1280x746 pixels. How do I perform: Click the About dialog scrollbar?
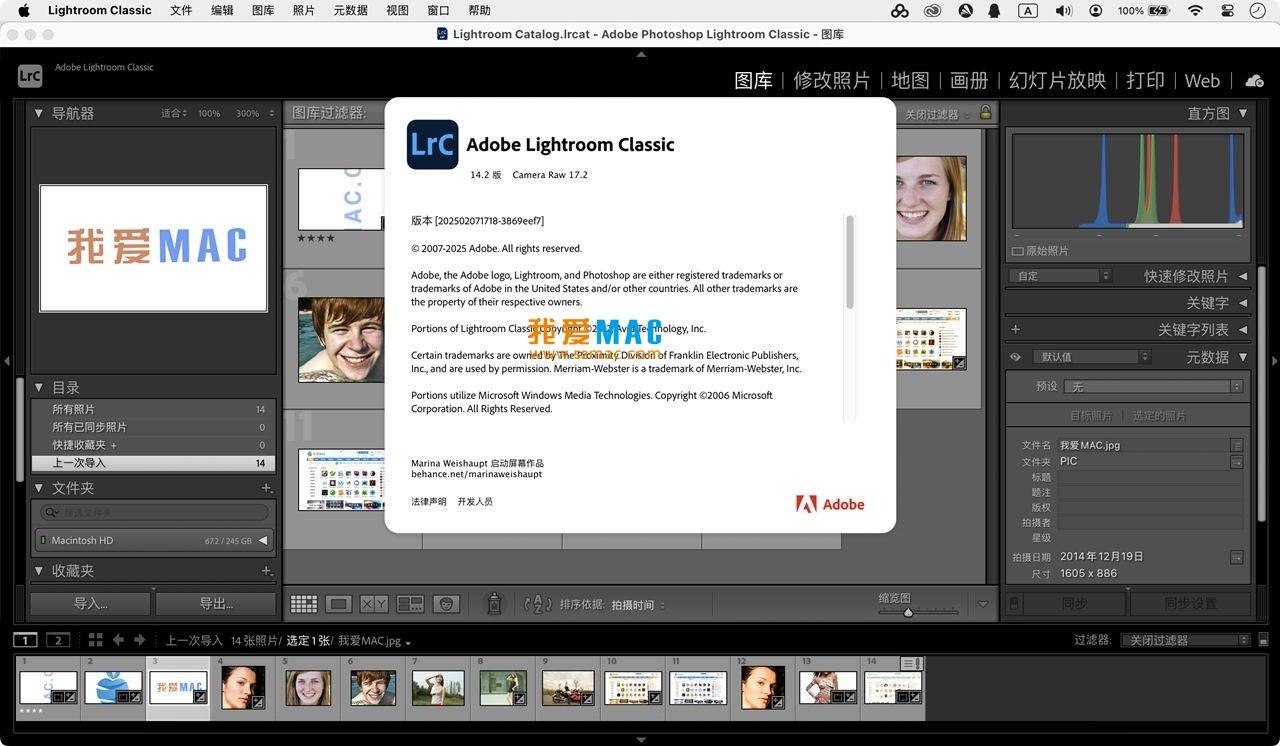coord(850,262)
